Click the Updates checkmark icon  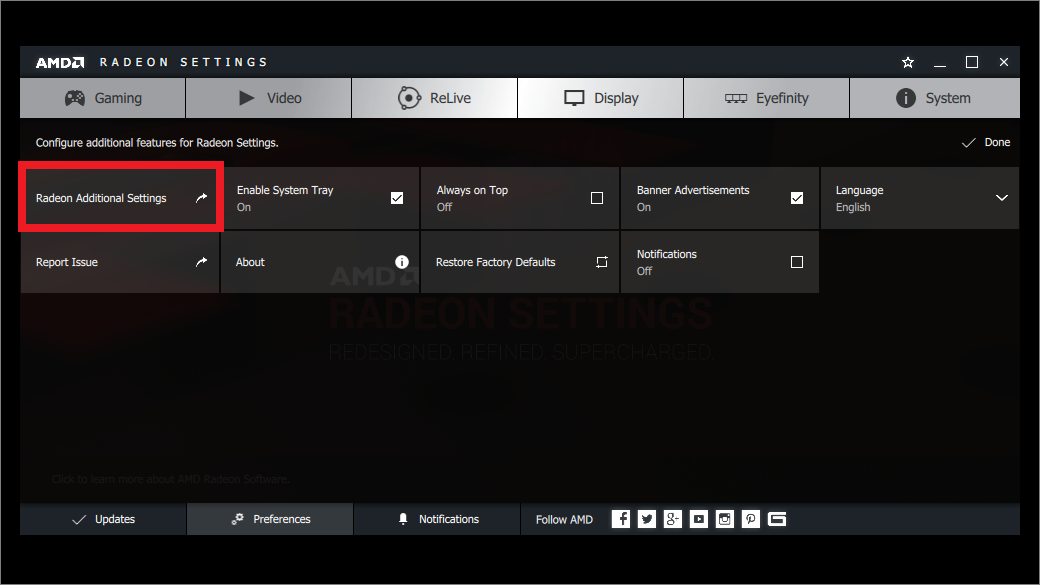(79, 519)
